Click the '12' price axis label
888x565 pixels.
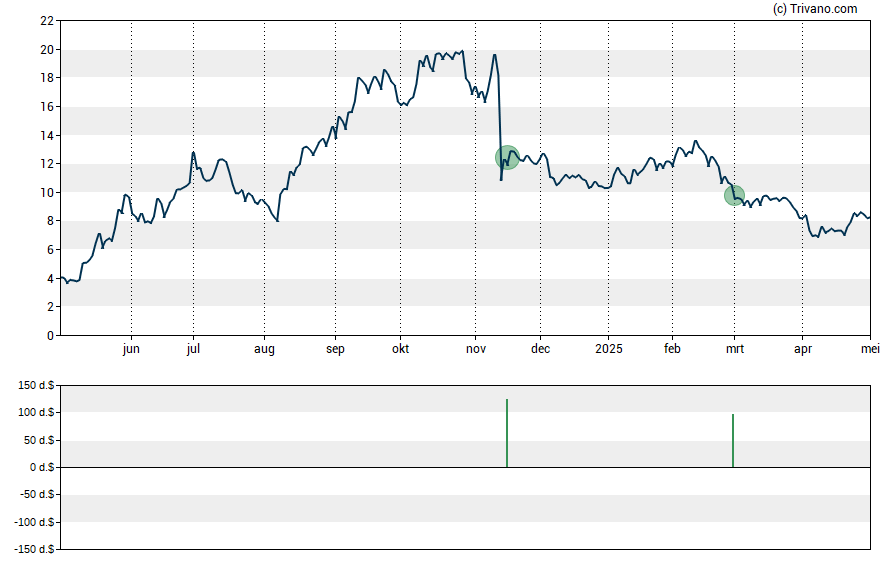coord(47,164)
